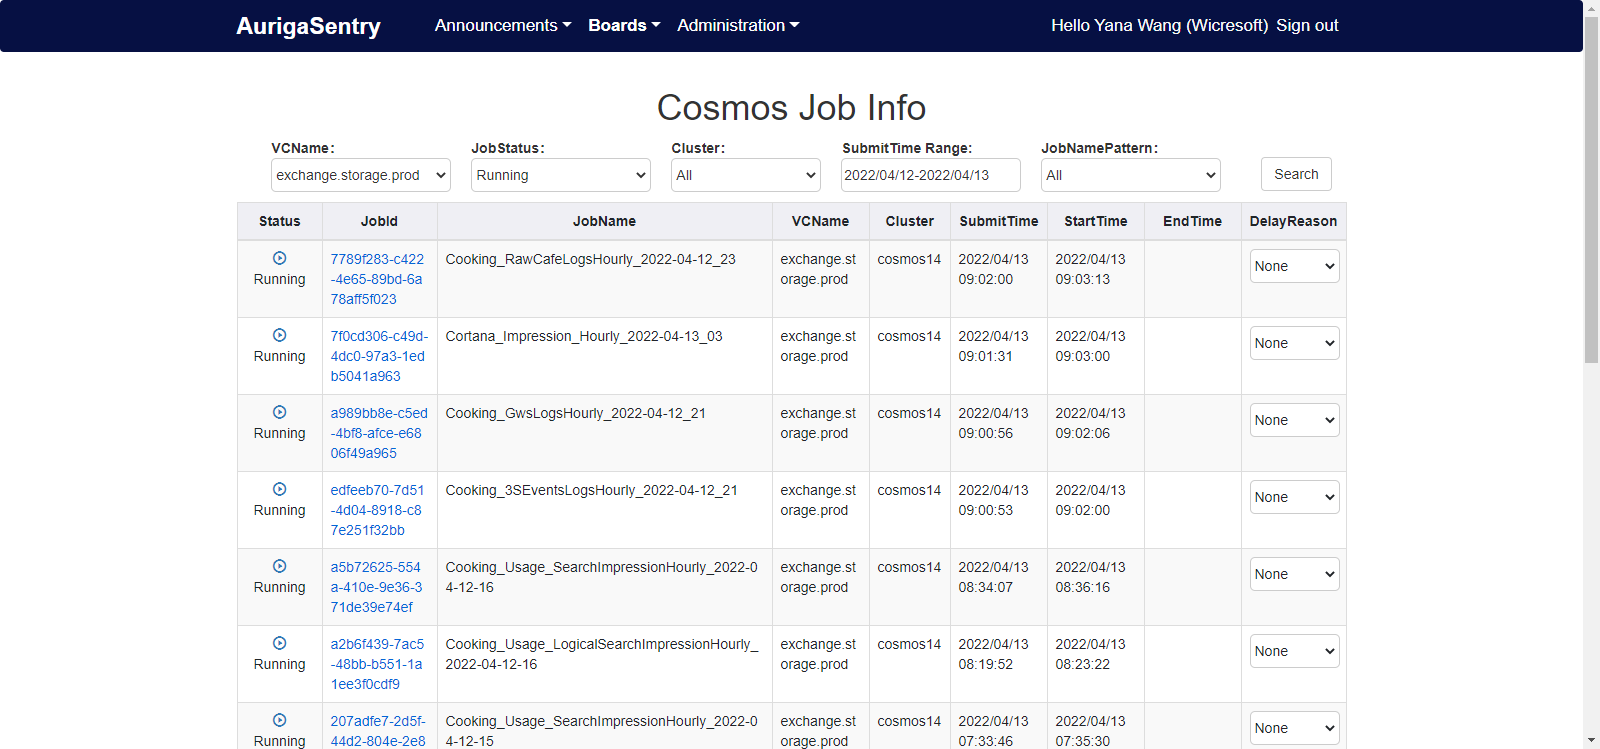The image size is (1600, 749).
Task: Open job link edfeeb70-7d51
Action: 379,510
